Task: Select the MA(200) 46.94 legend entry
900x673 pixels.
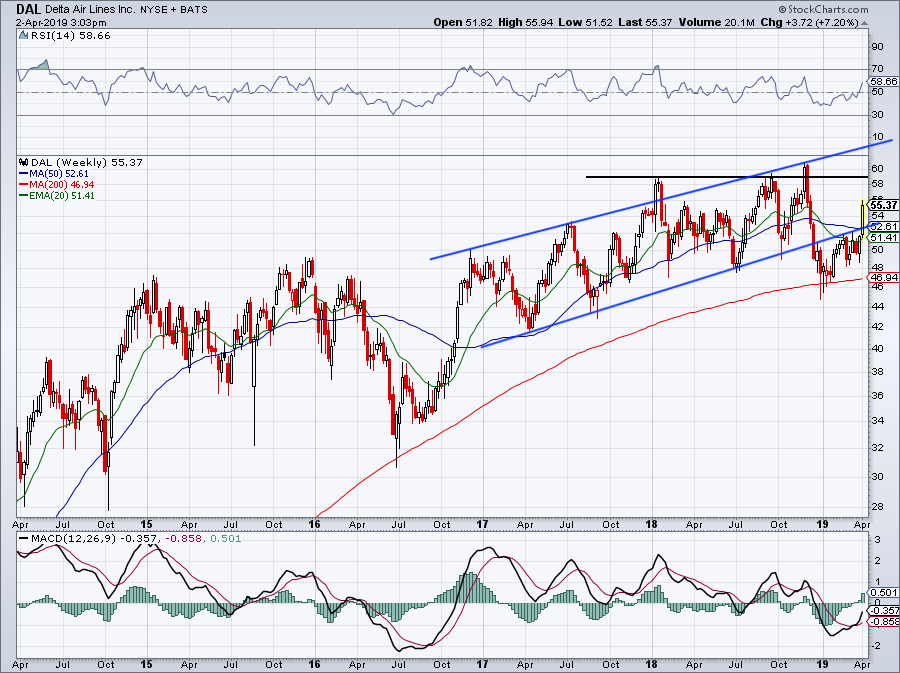Action: pos(56,184)
